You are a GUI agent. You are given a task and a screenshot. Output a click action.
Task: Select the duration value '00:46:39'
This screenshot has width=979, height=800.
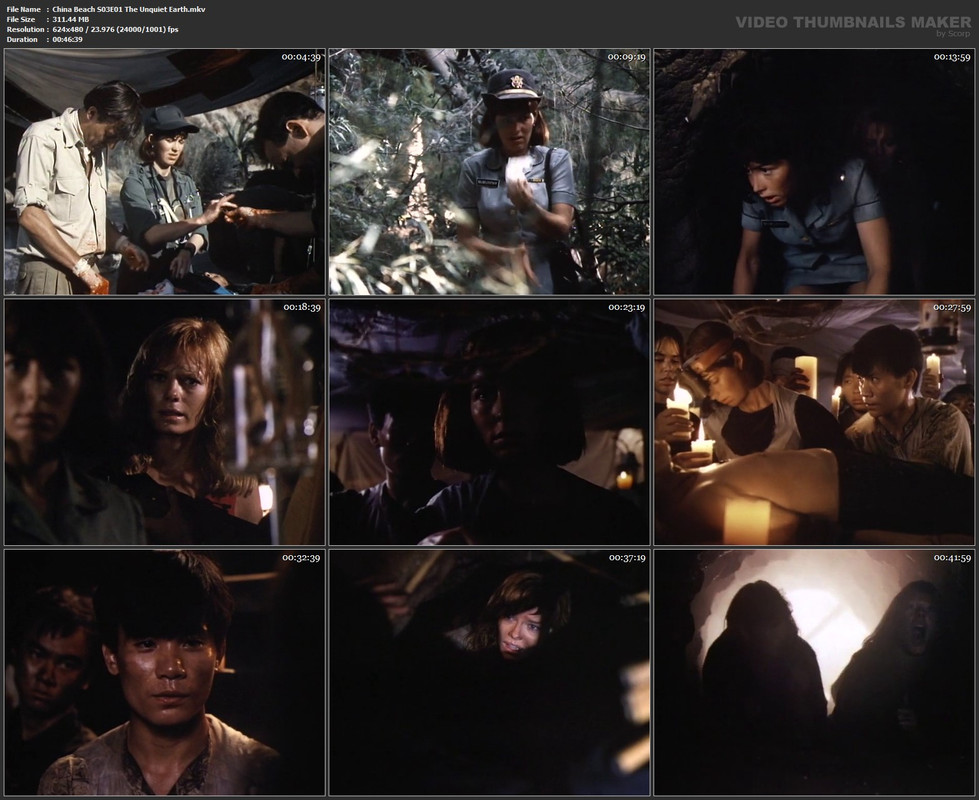click(67, 39)
